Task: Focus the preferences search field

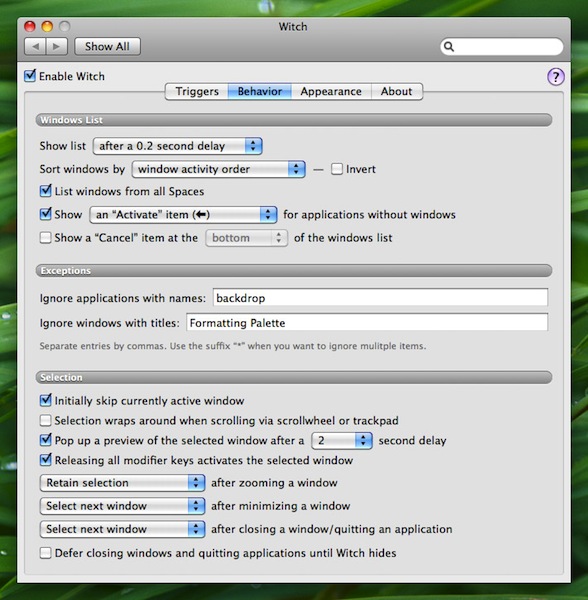Action: [502, 47]
